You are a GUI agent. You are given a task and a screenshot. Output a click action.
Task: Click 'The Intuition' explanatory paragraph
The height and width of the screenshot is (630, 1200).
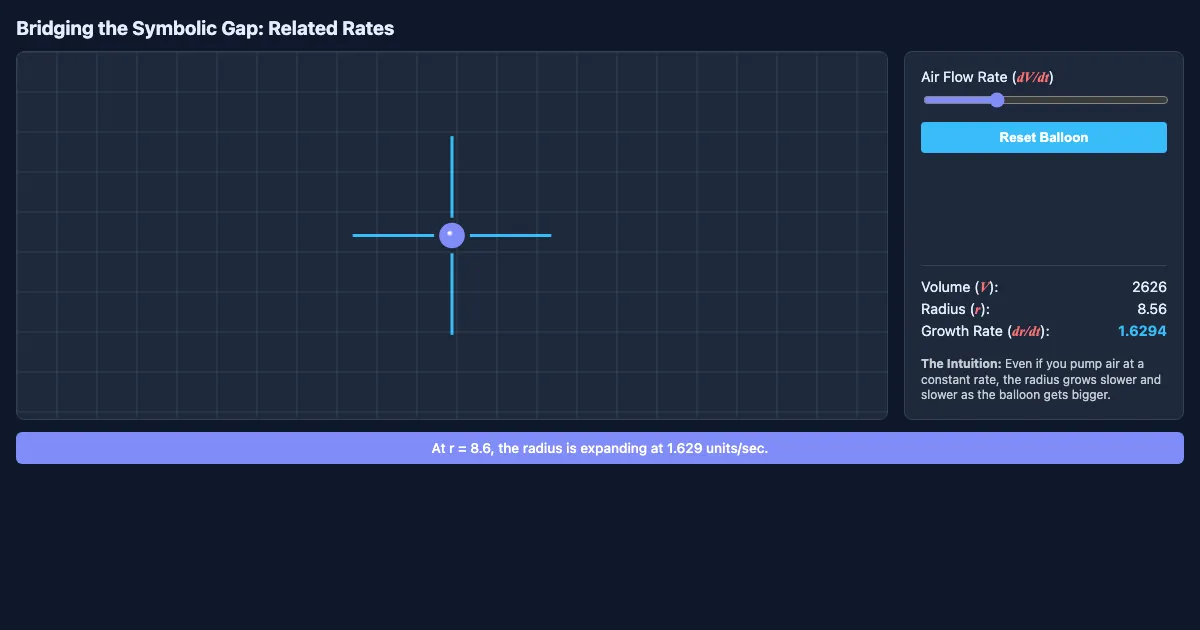coord(1042,379)
